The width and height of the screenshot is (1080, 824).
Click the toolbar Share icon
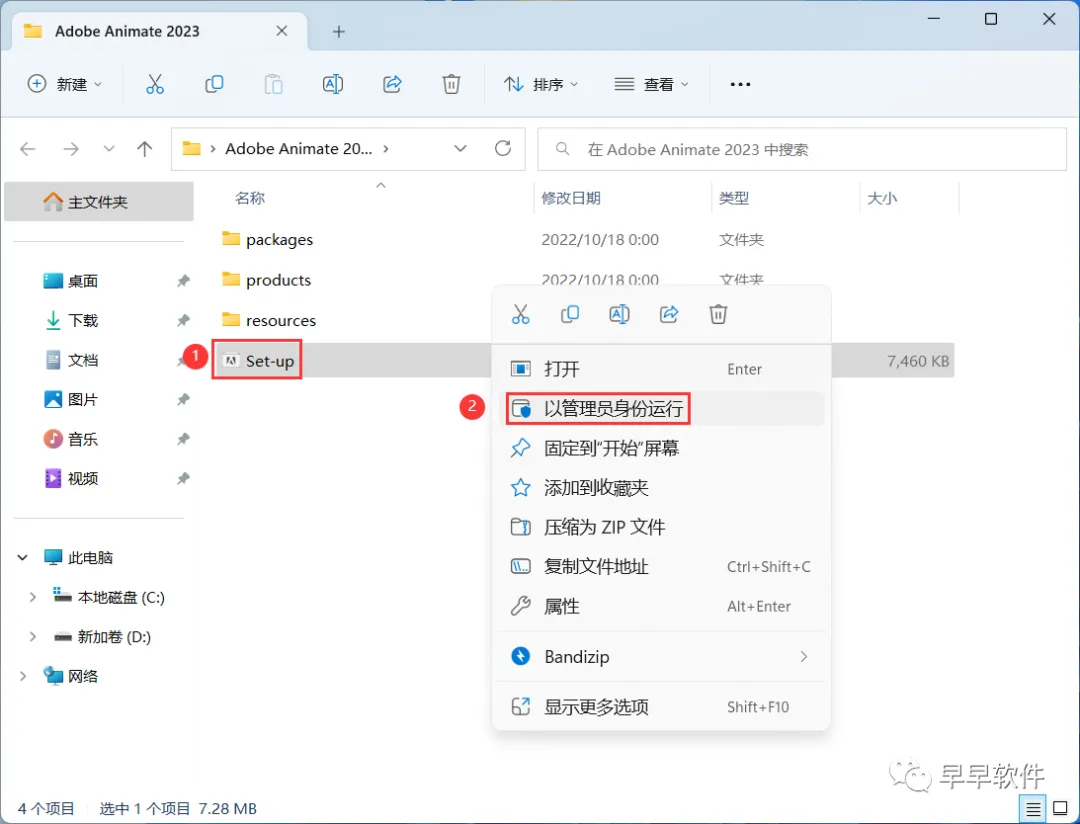pyautogui.click(x=392, y=84)
